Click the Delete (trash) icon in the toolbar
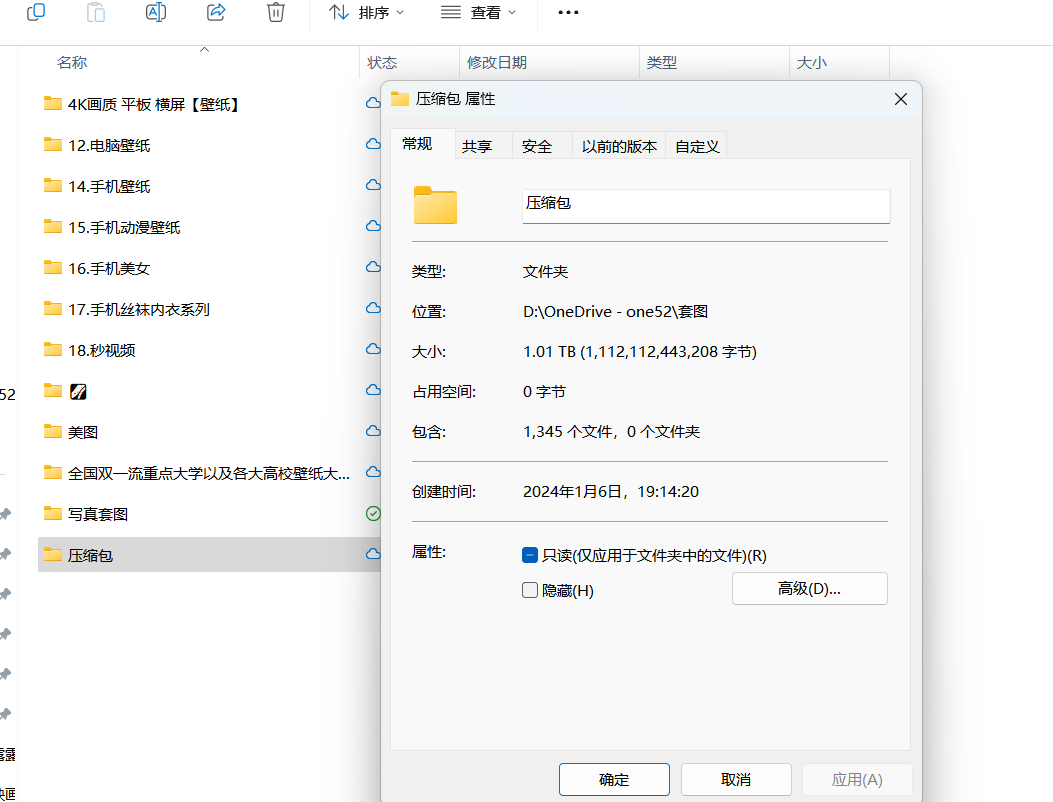The image size is (1053, 802). pyautogui.click(x=275, y=13)
